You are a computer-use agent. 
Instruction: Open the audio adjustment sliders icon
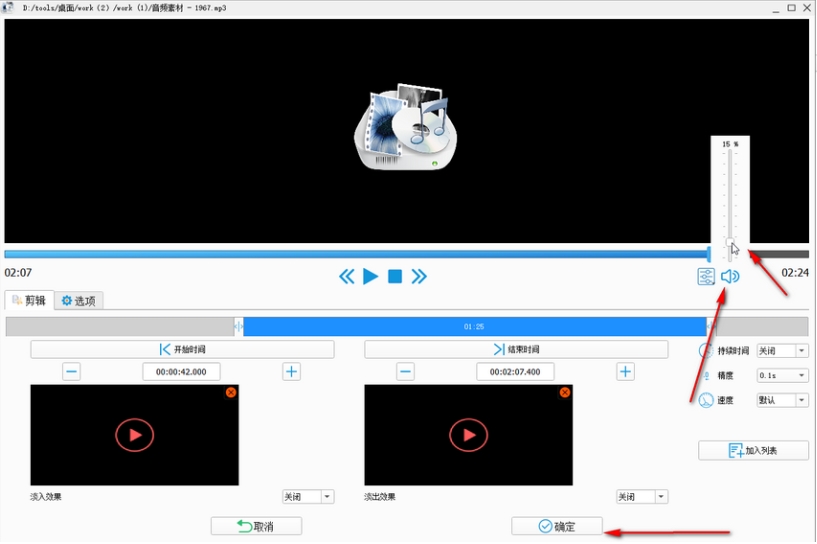click(x=706, y=276)
